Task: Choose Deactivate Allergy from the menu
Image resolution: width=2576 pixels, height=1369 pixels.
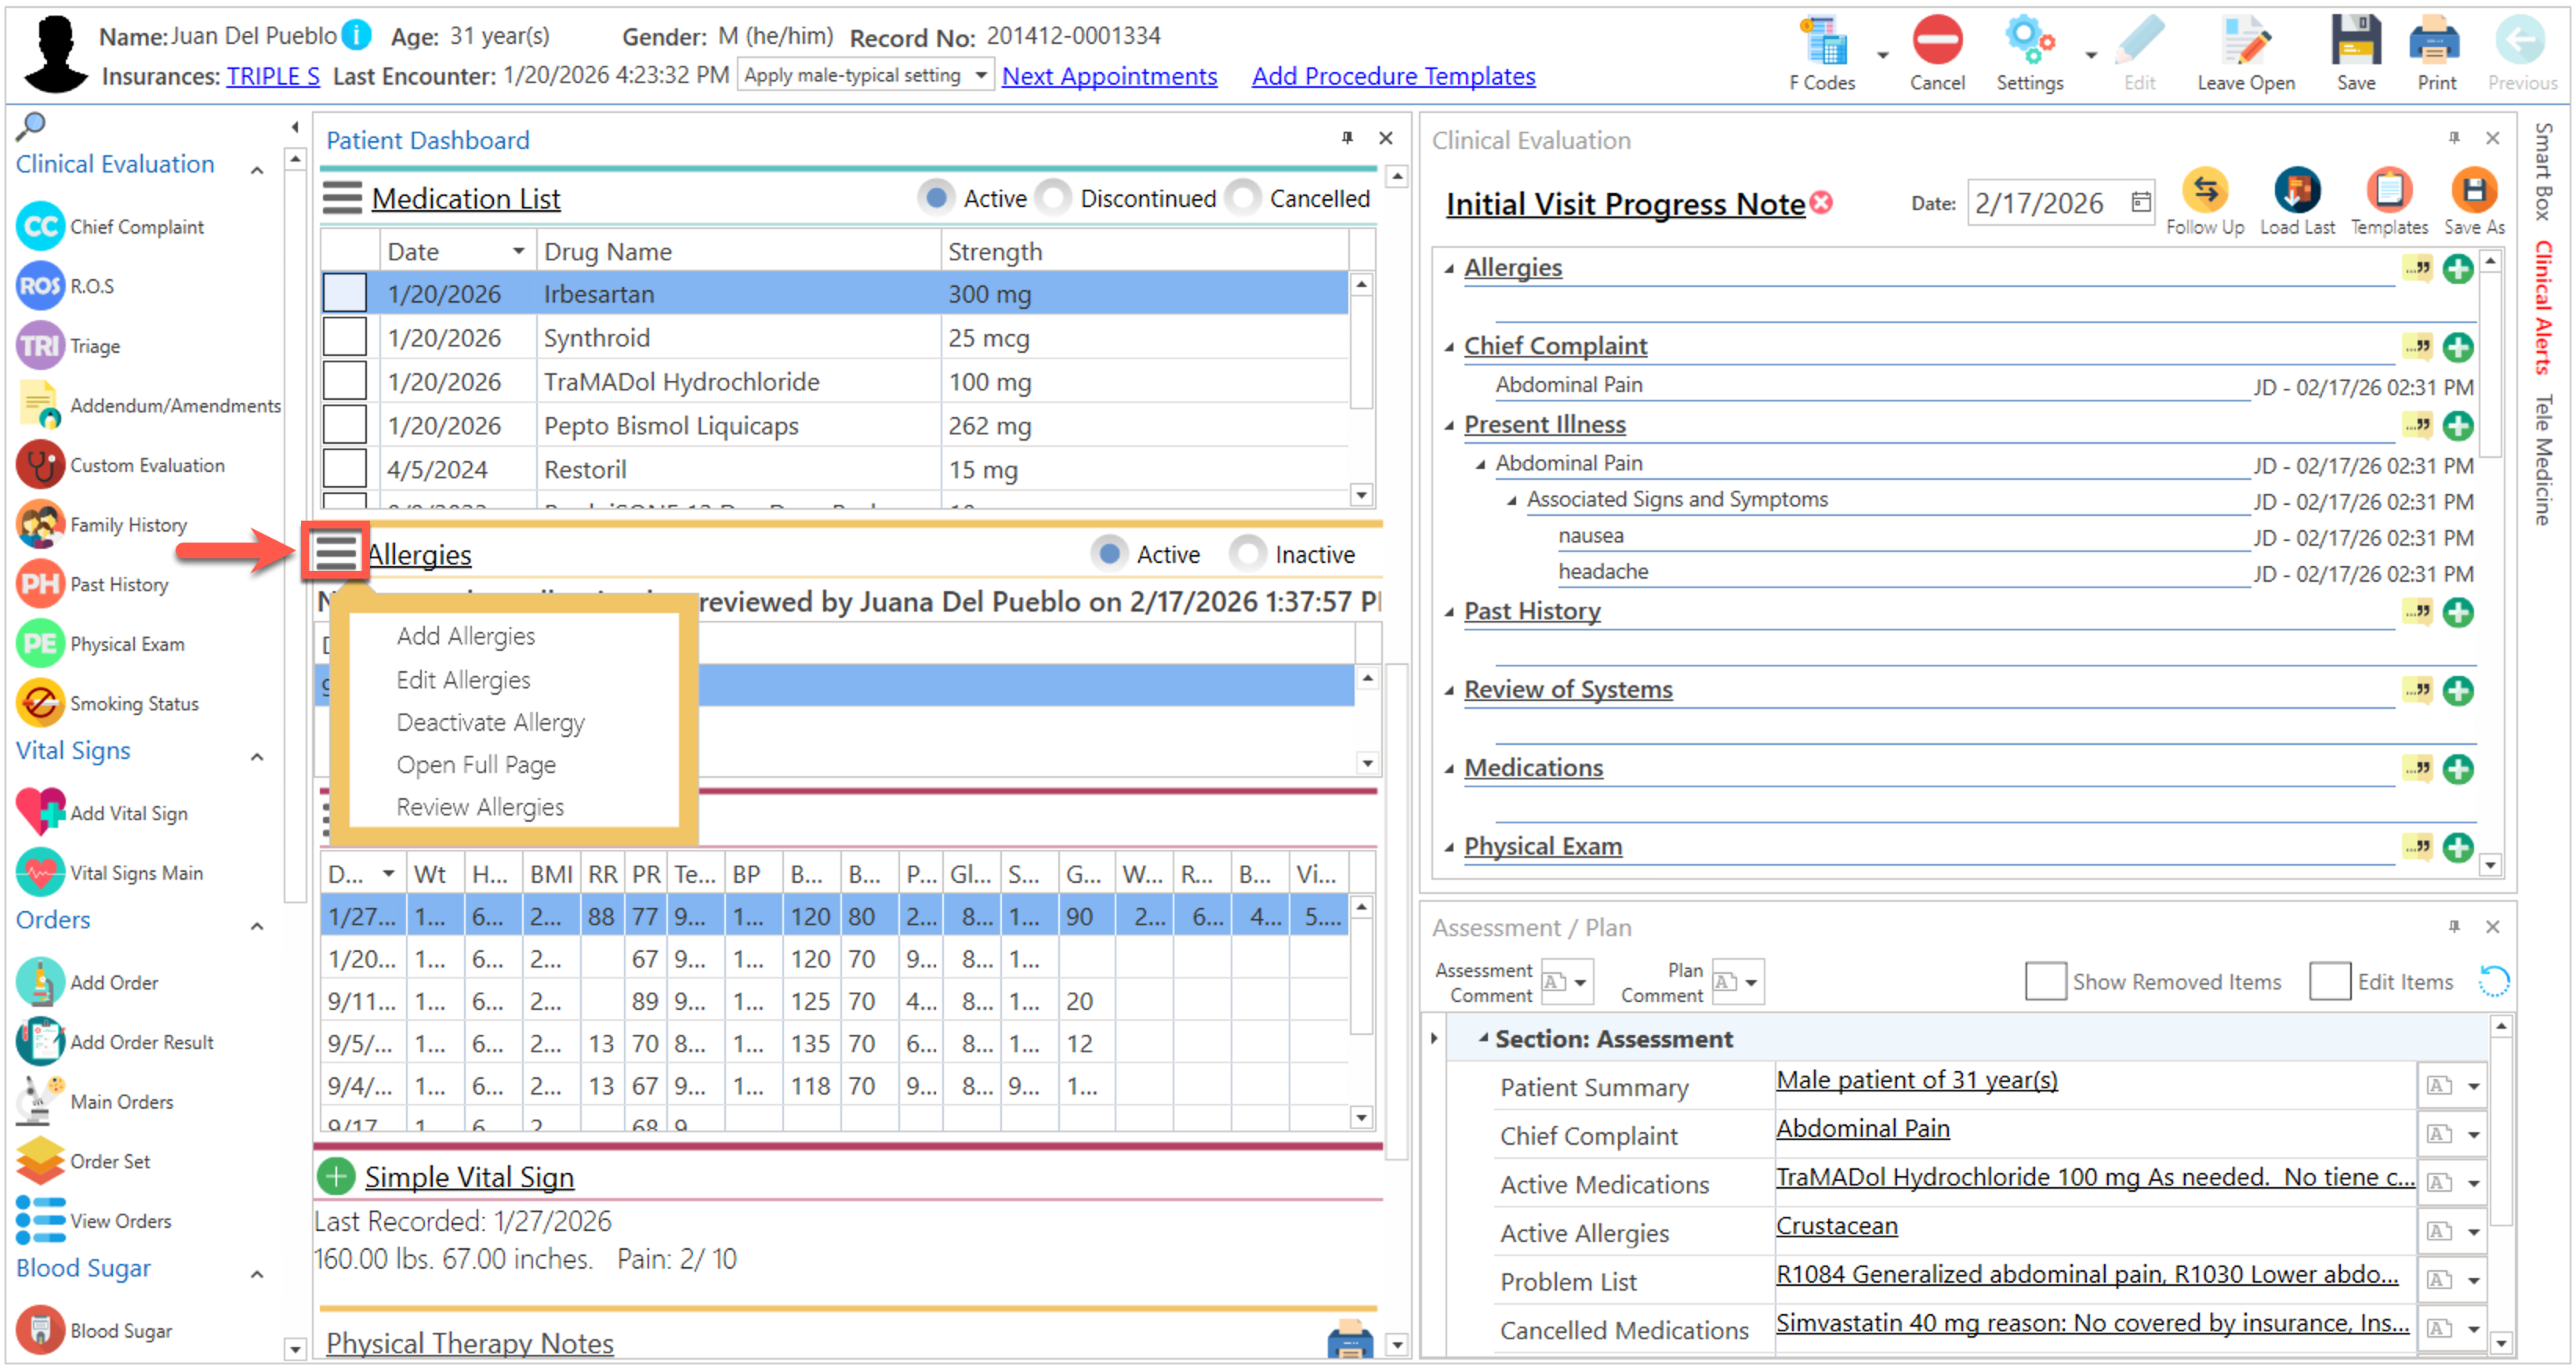Action: click(490, 722)
